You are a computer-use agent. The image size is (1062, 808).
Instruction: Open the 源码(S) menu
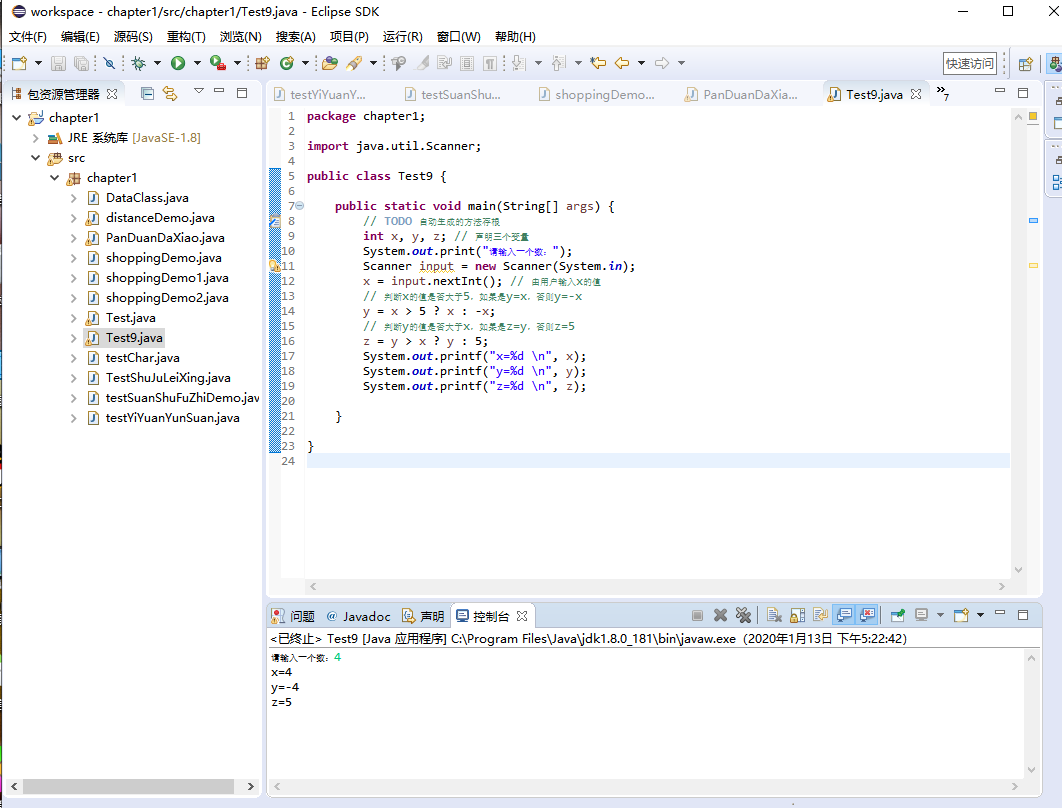pos(133,37)
